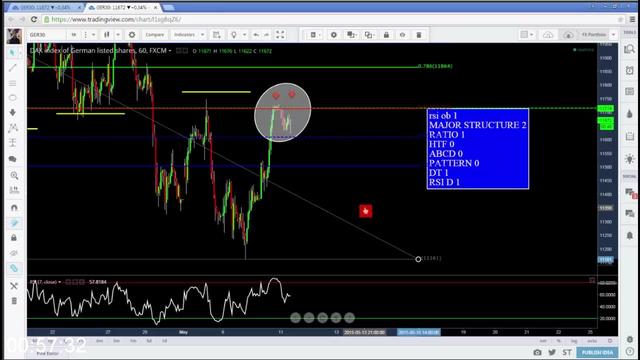This screenshot has width=640, height=360.
Task: Select candlestick bar style icon
Action: [x=107, y=35]
